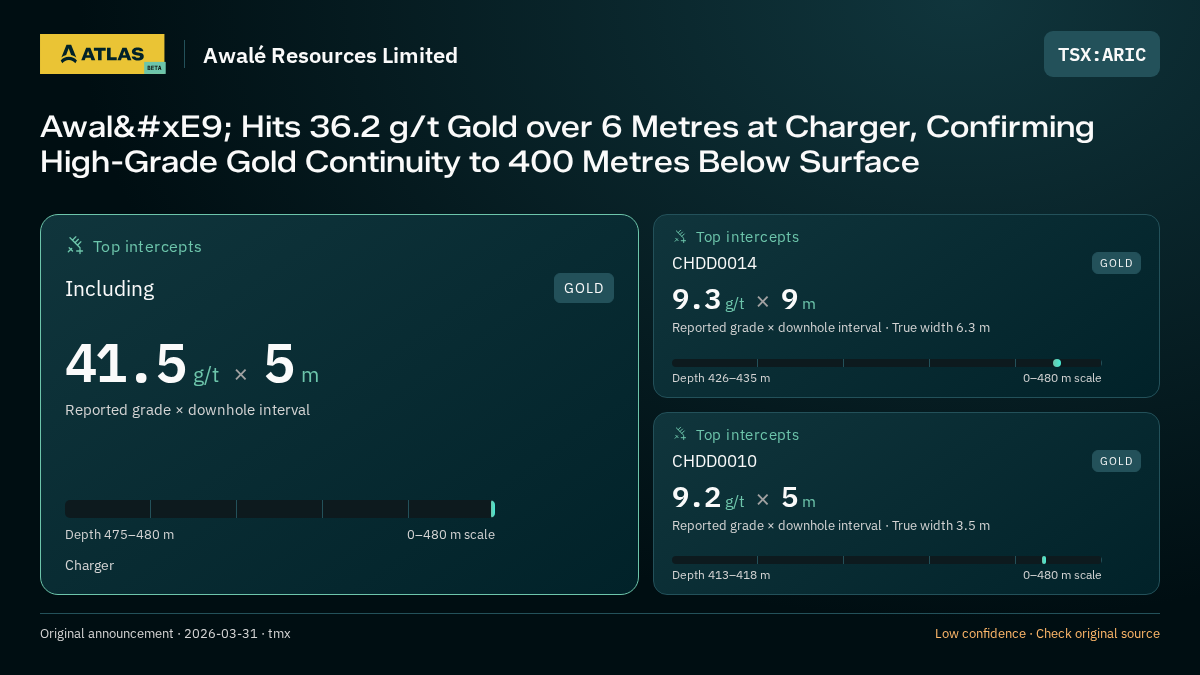
Task: Click 'Original announcement · 2026-03-31 · tmx' footer
Action: 165,633
